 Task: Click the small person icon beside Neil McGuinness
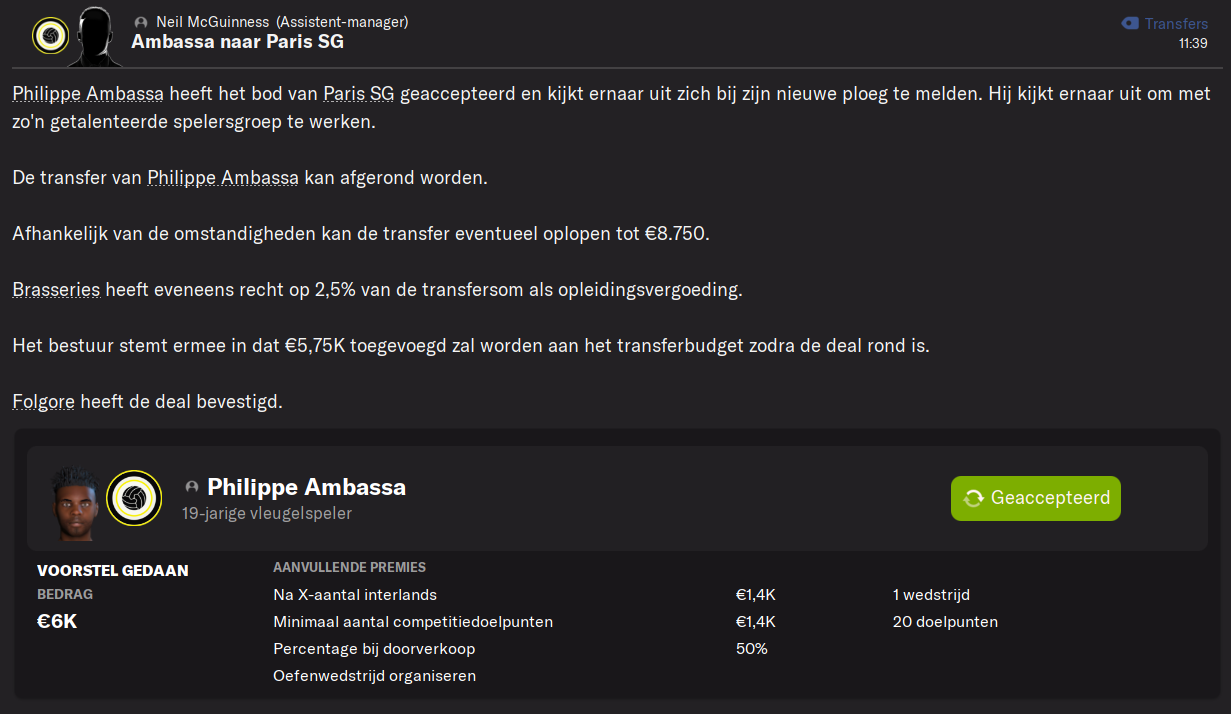(141, 22)
